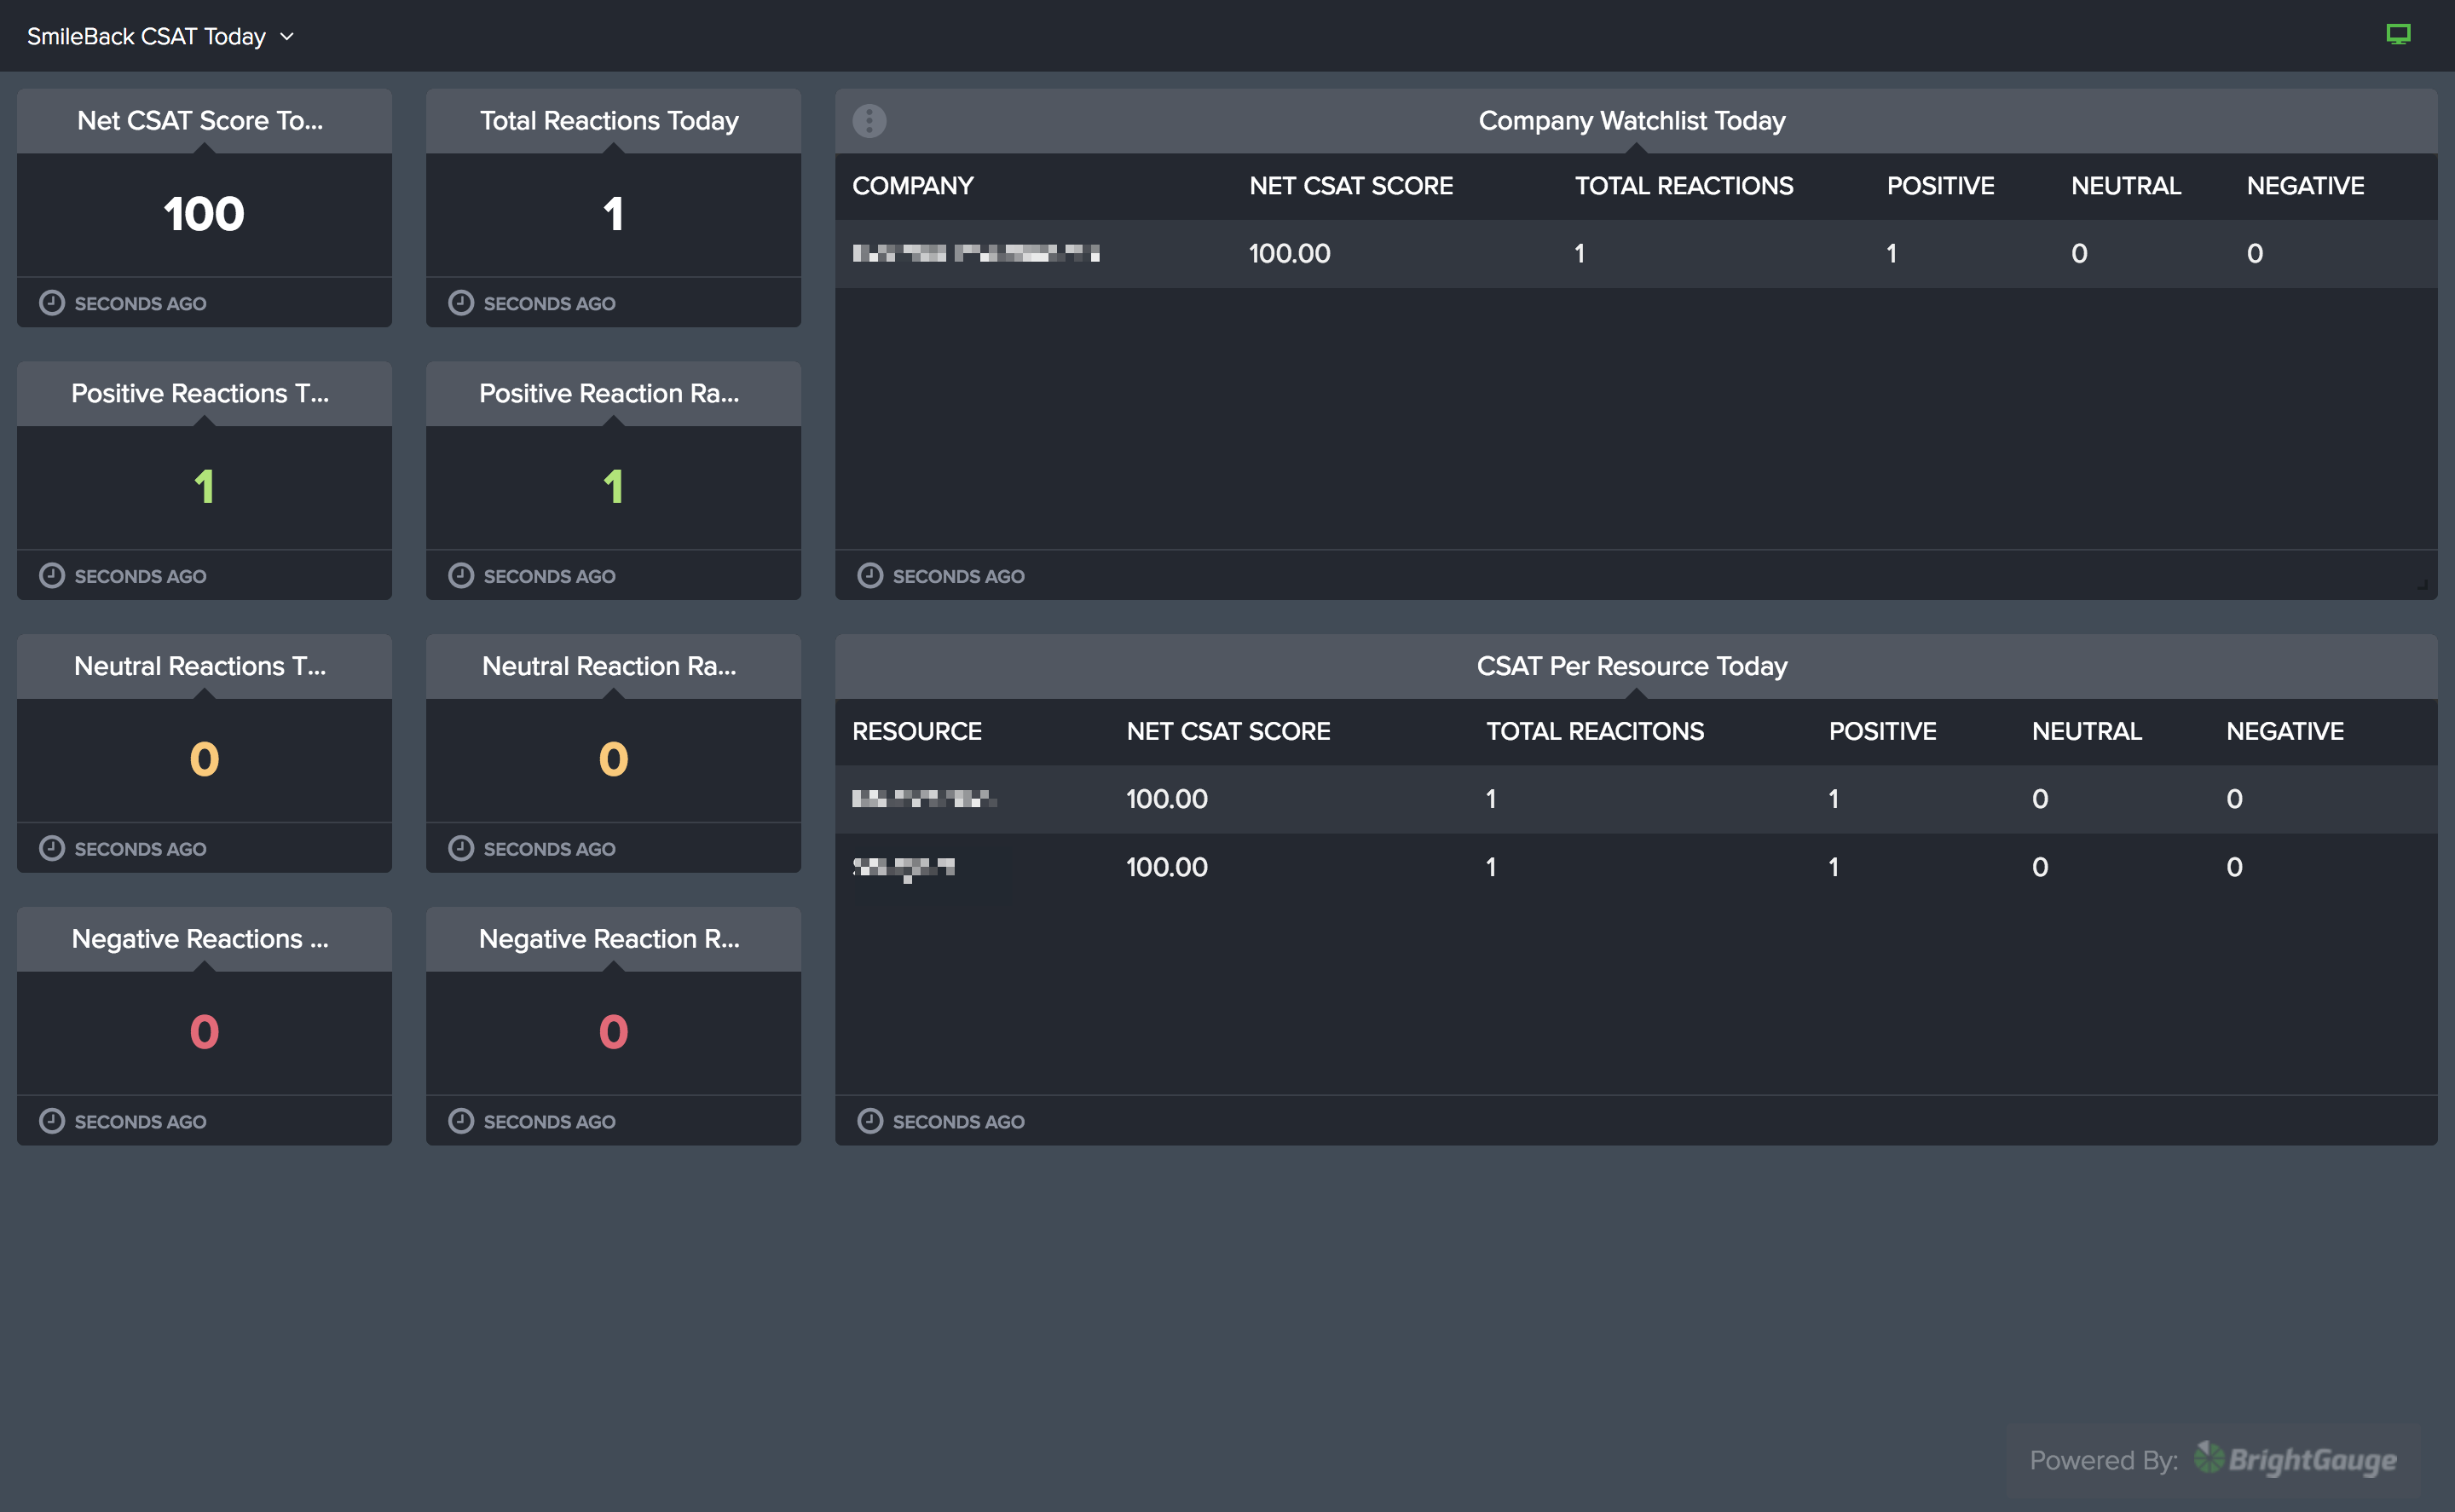The height and width of the screenshot is (1512, 2455).
Task: Click the CSAT Per Resource Today title
Action: (1632, 666)
